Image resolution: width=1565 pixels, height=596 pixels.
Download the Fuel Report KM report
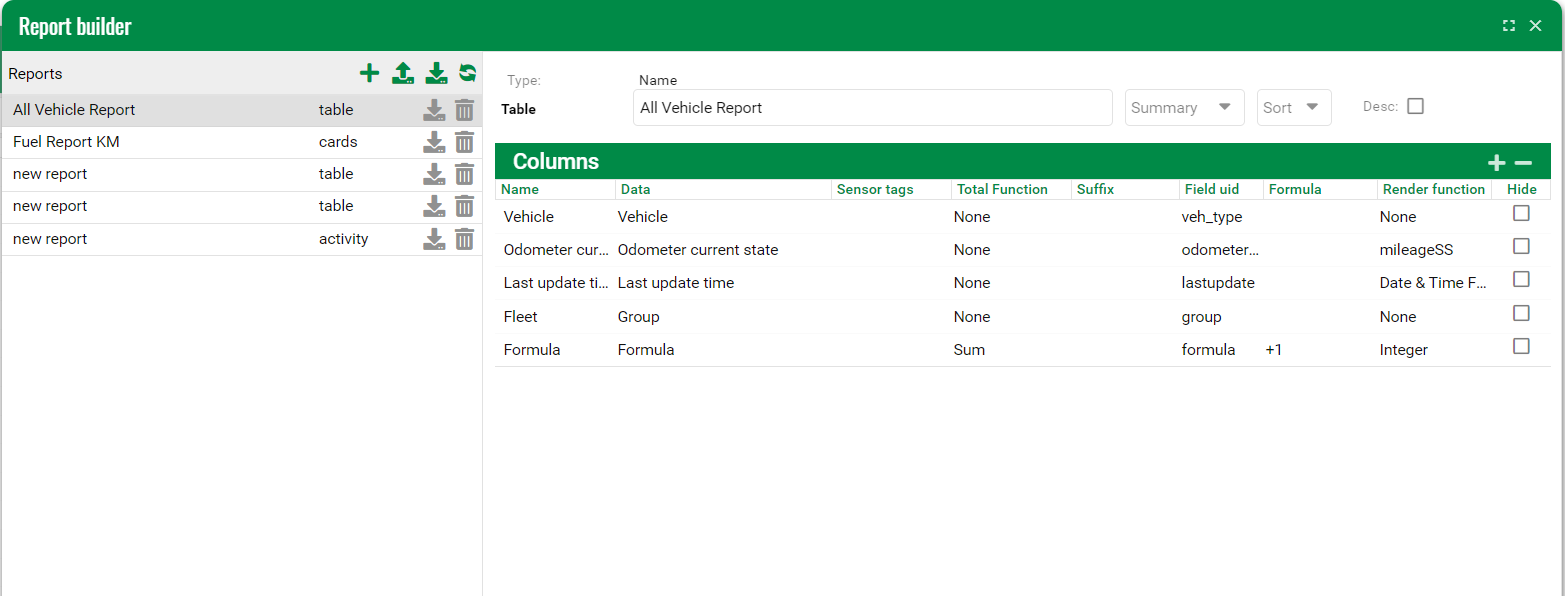pyautogui.click(x=434, y=142)
